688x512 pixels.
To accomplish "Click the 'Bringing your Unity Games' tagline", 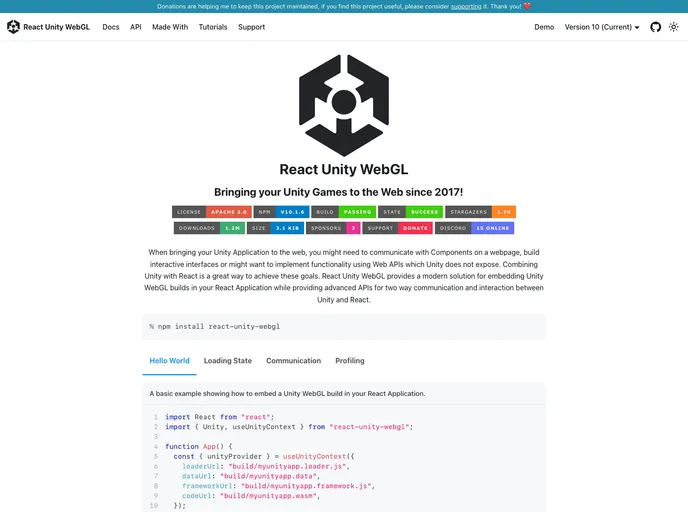I will pyautogui.click(x=338, y=192).
